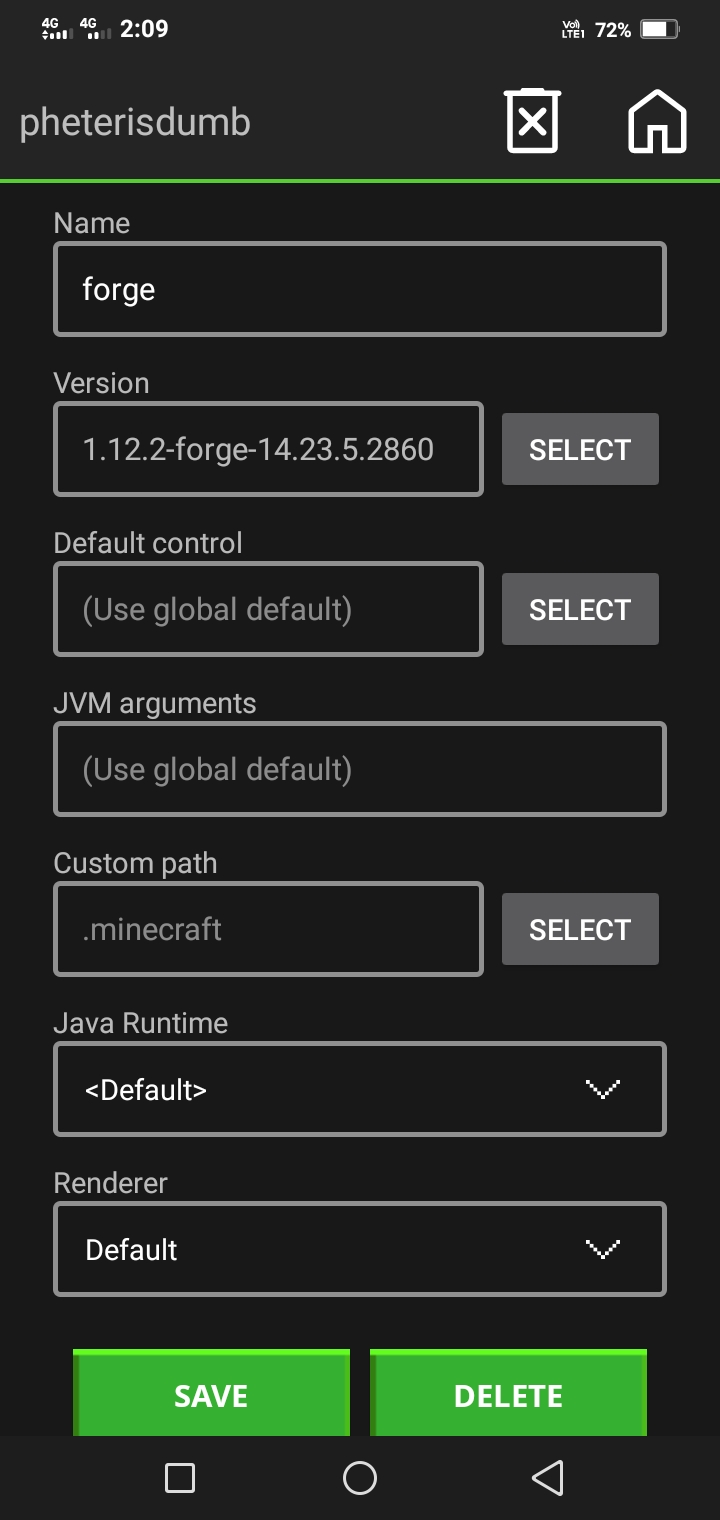
Task: Tap the Name field containing forge
Action: 360,289
